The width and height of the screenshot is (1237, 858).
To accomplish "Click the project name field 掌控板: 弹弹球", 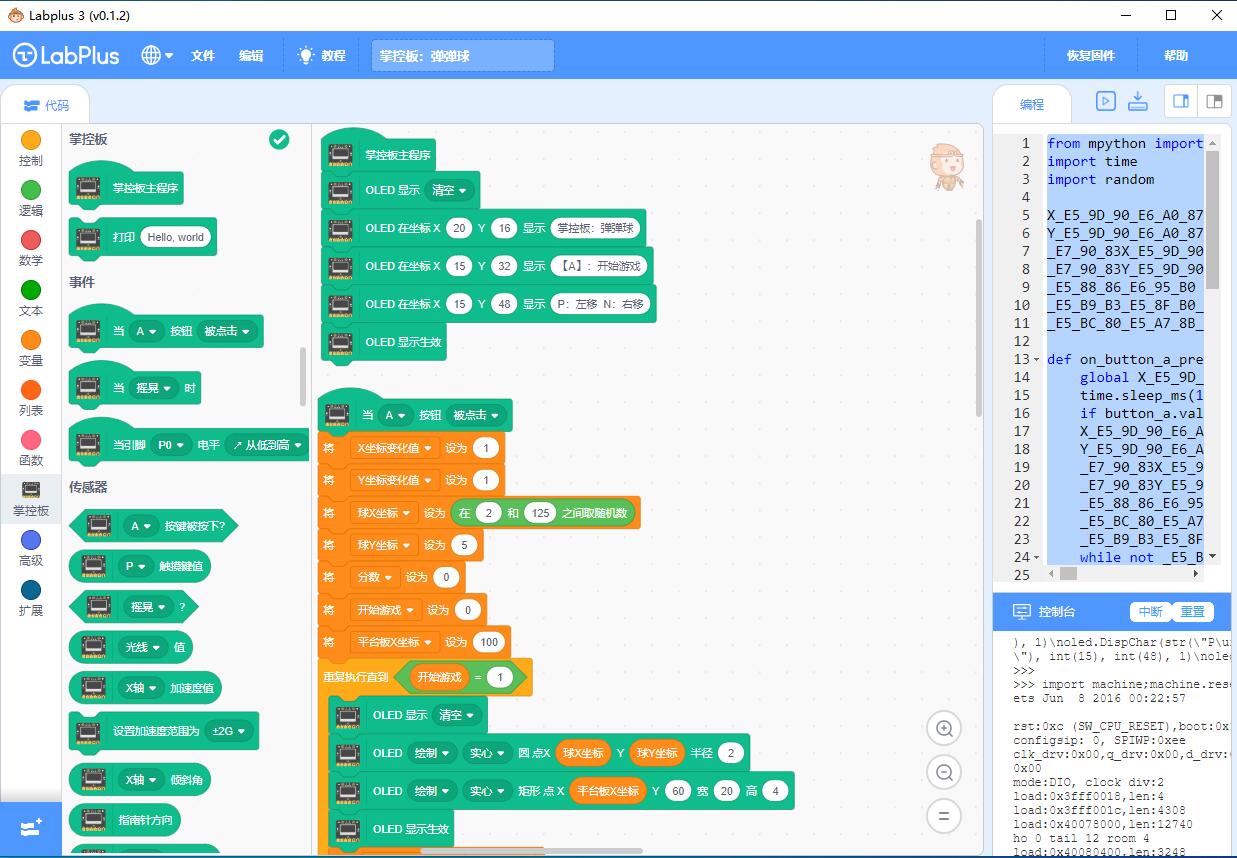I will (x=463, y=56).
